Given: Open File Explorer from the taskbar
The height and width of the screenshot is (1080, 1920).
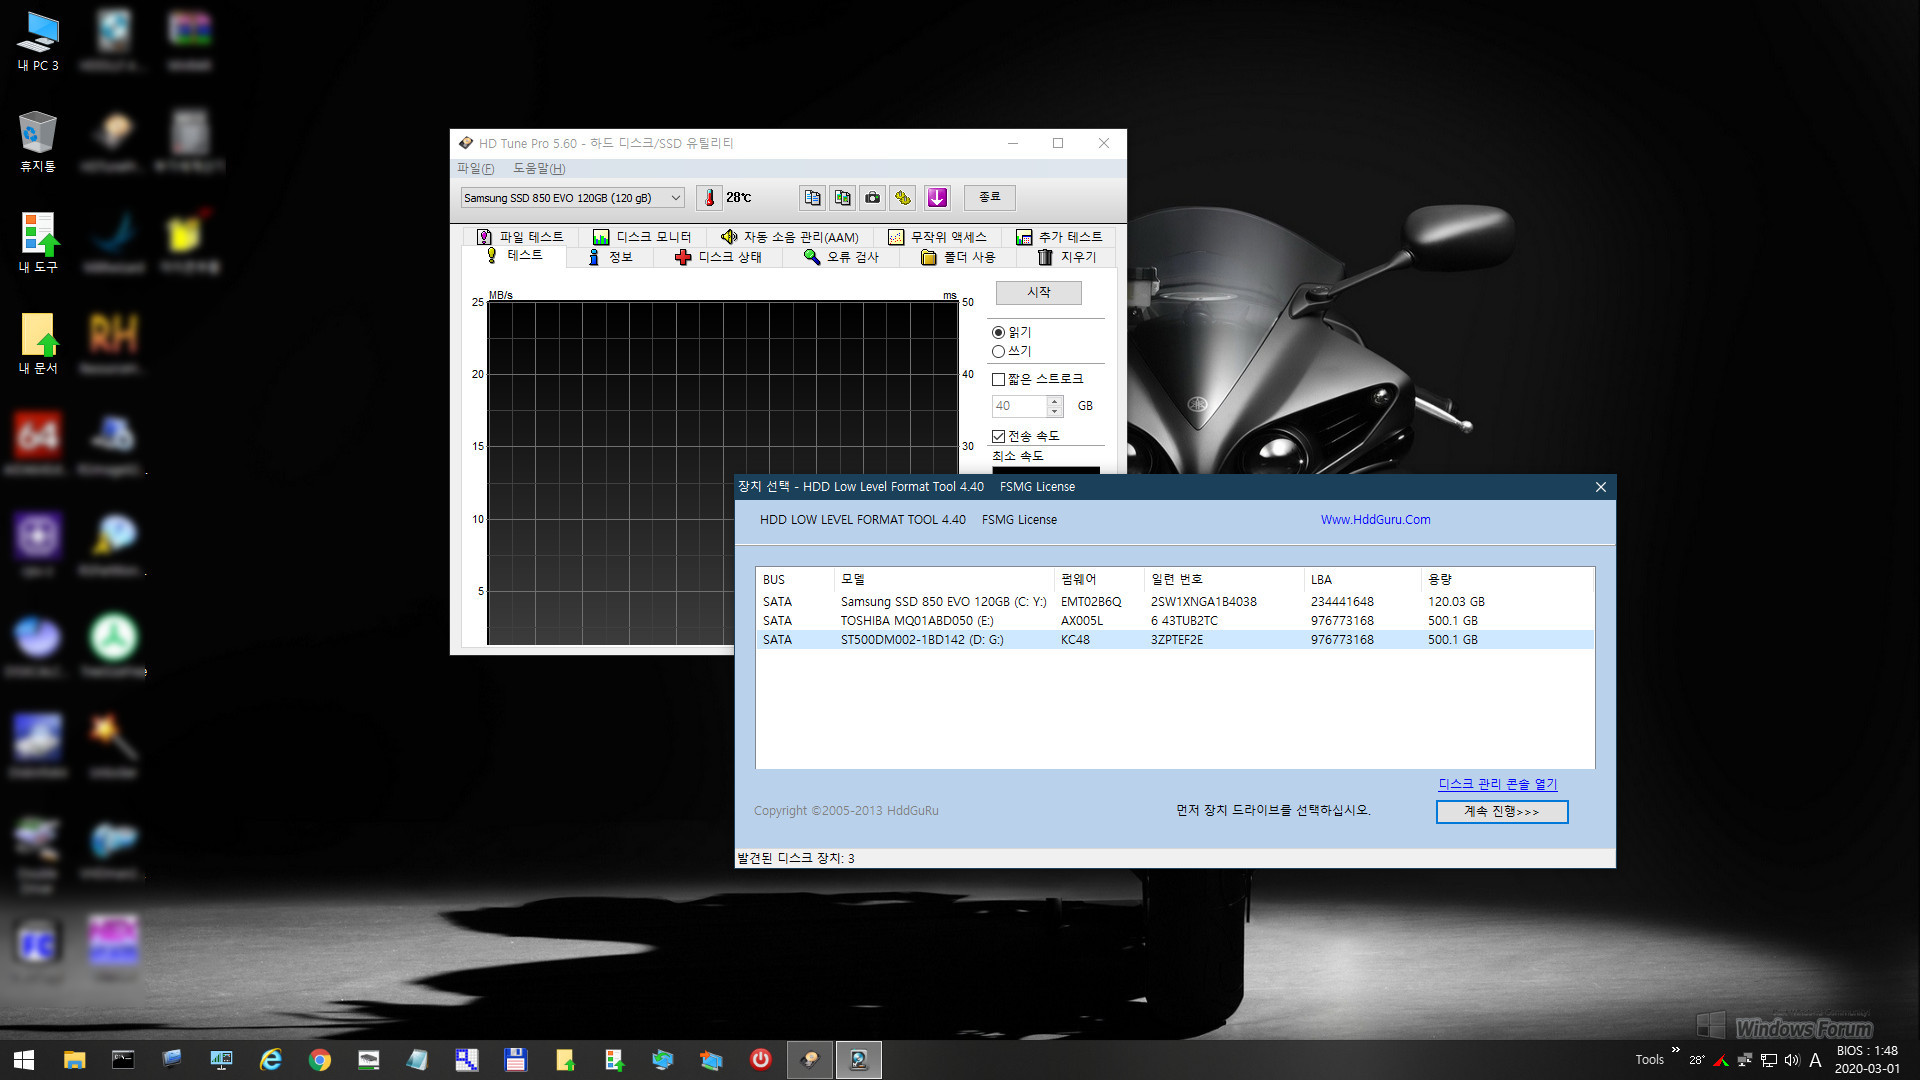Looking at the screenshot, I should point(74,1060).
